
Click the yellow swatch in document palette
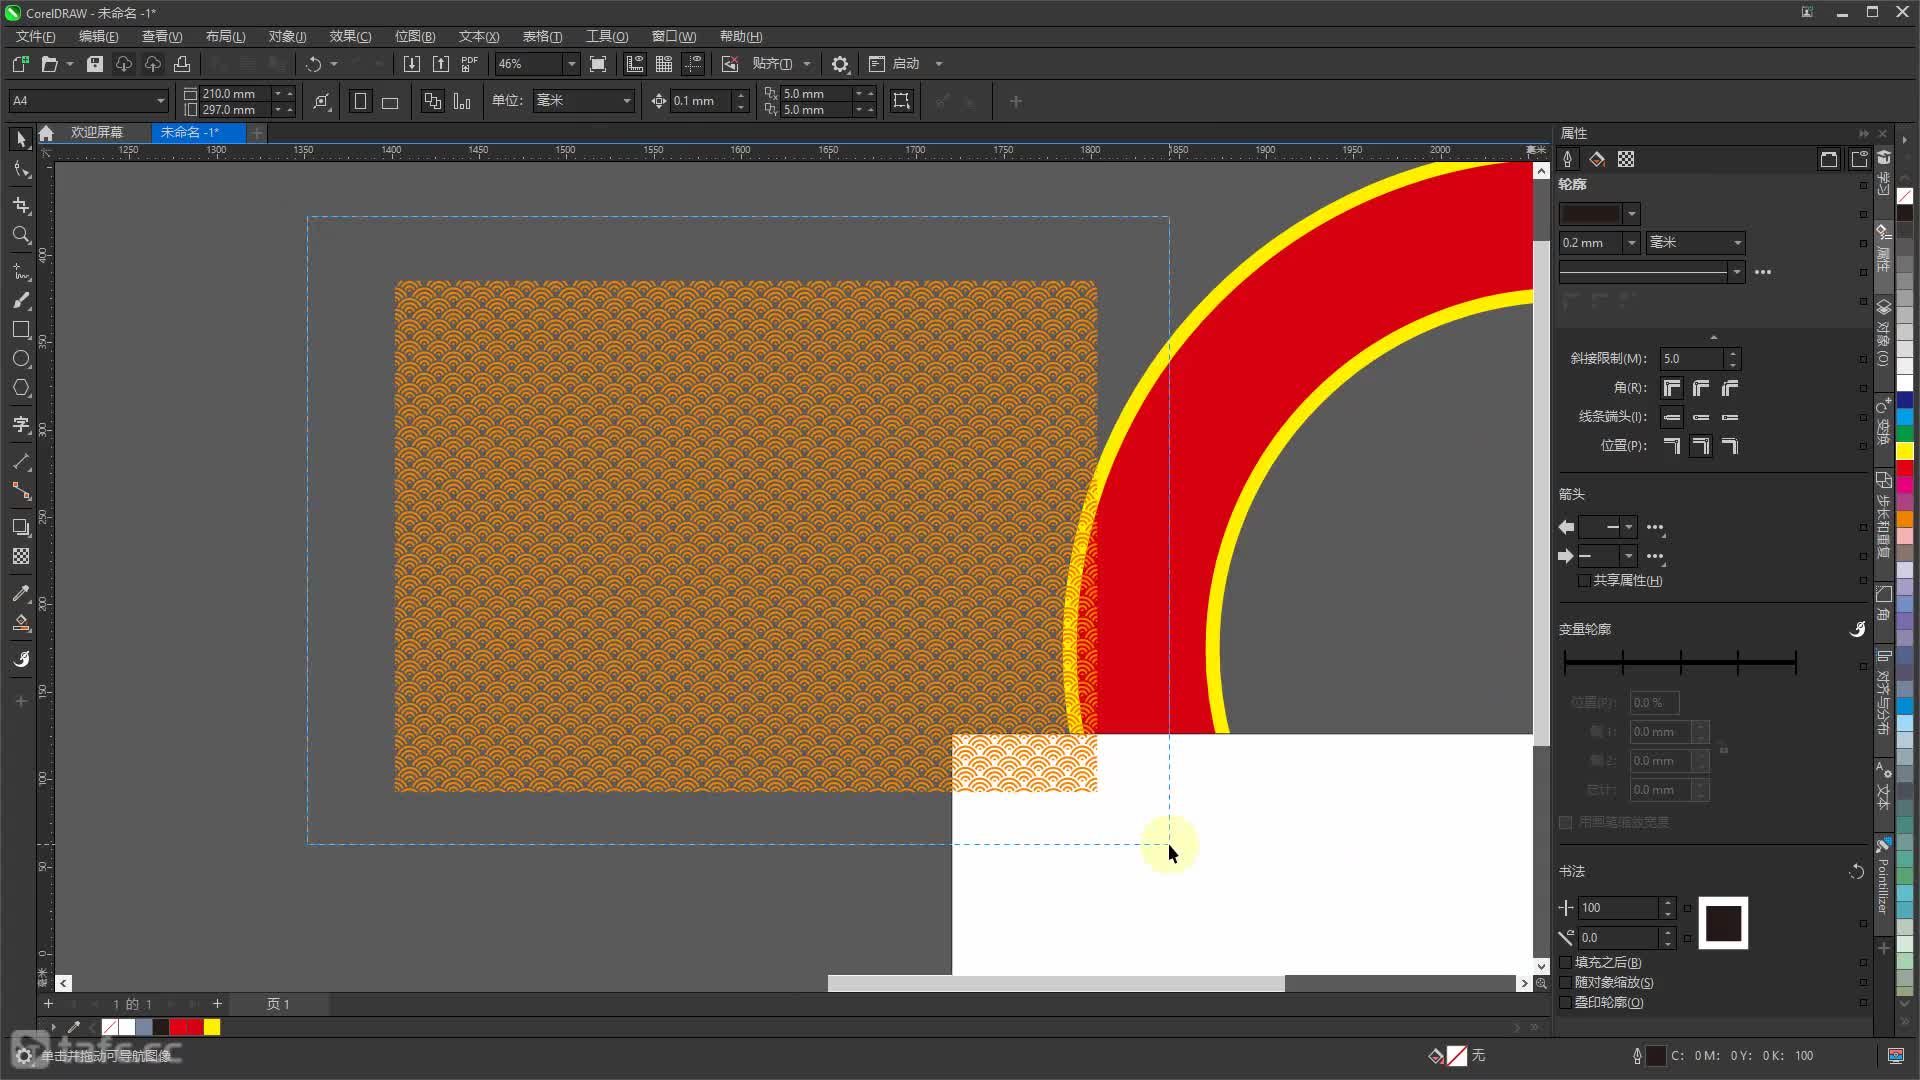click(x=212, y=1027)
